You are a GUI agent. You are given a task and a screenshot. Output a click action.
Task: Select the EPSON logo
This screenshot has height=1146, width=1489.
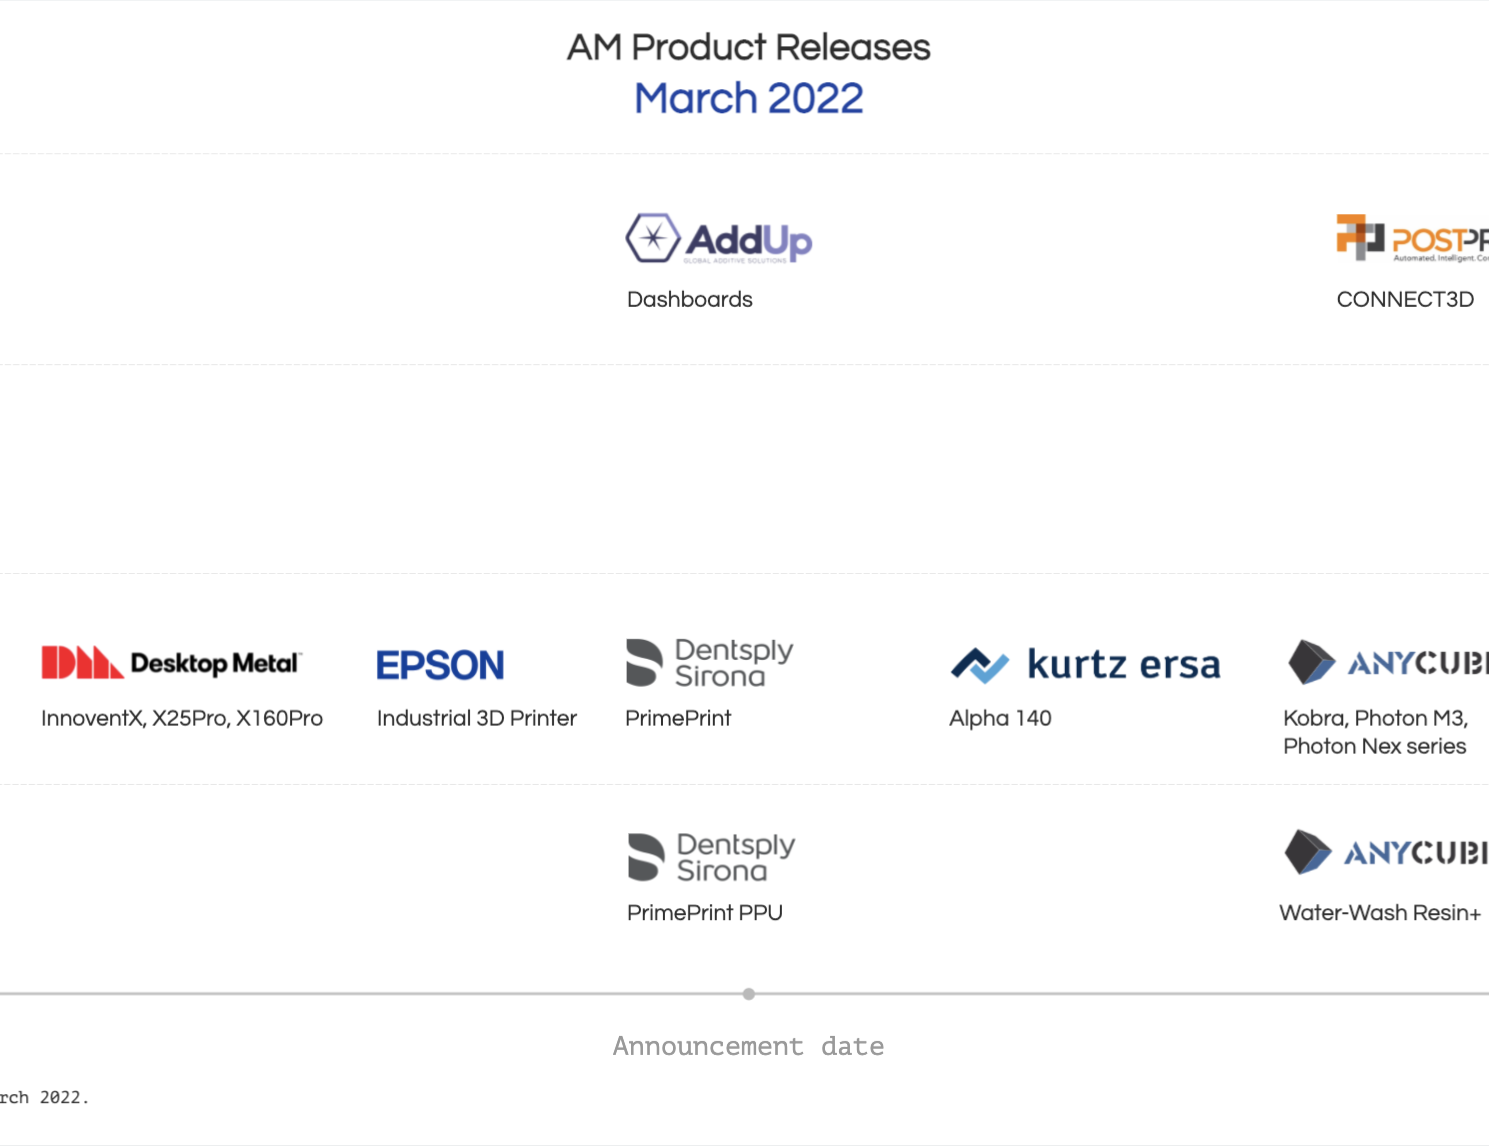[x=440, y=664]
